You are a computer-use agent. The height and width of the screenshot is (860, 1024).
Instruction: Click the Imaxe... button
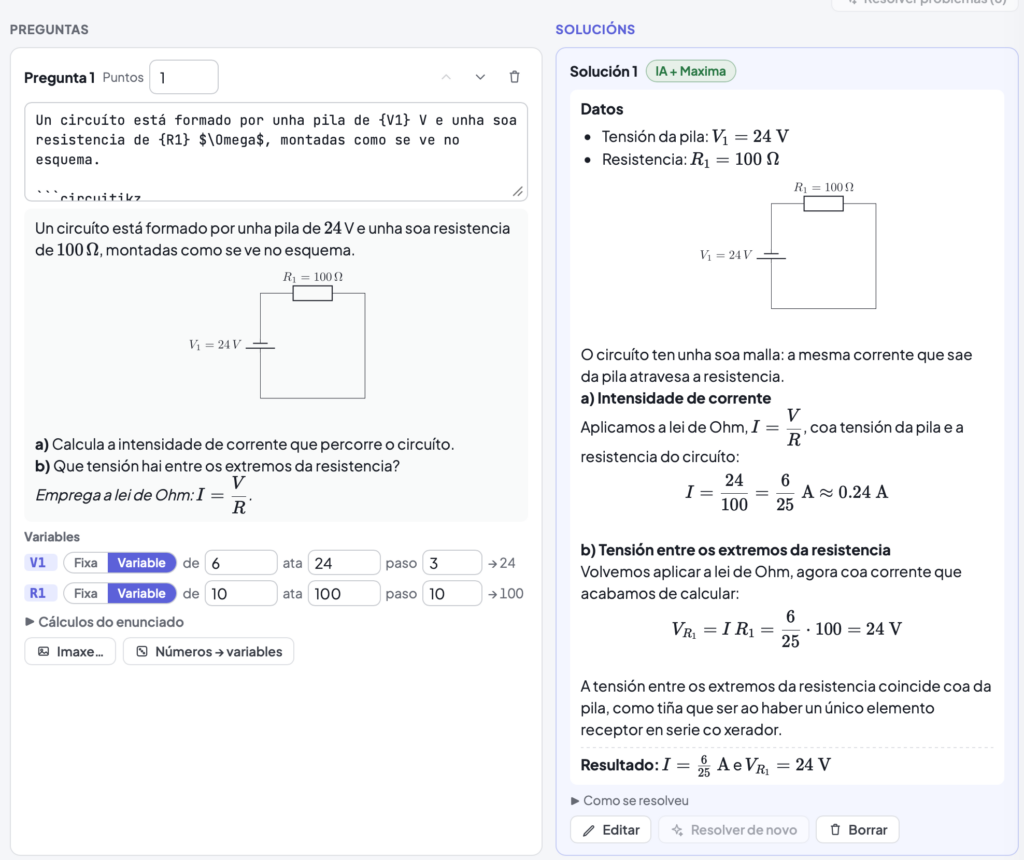tap(70, 652)
